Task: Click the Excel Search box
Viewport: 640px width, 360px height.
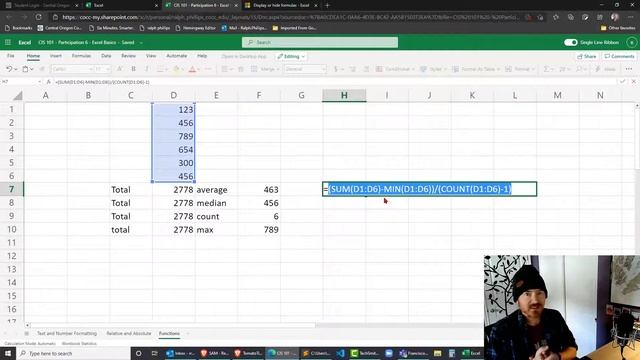Action: tap(320, 42)
